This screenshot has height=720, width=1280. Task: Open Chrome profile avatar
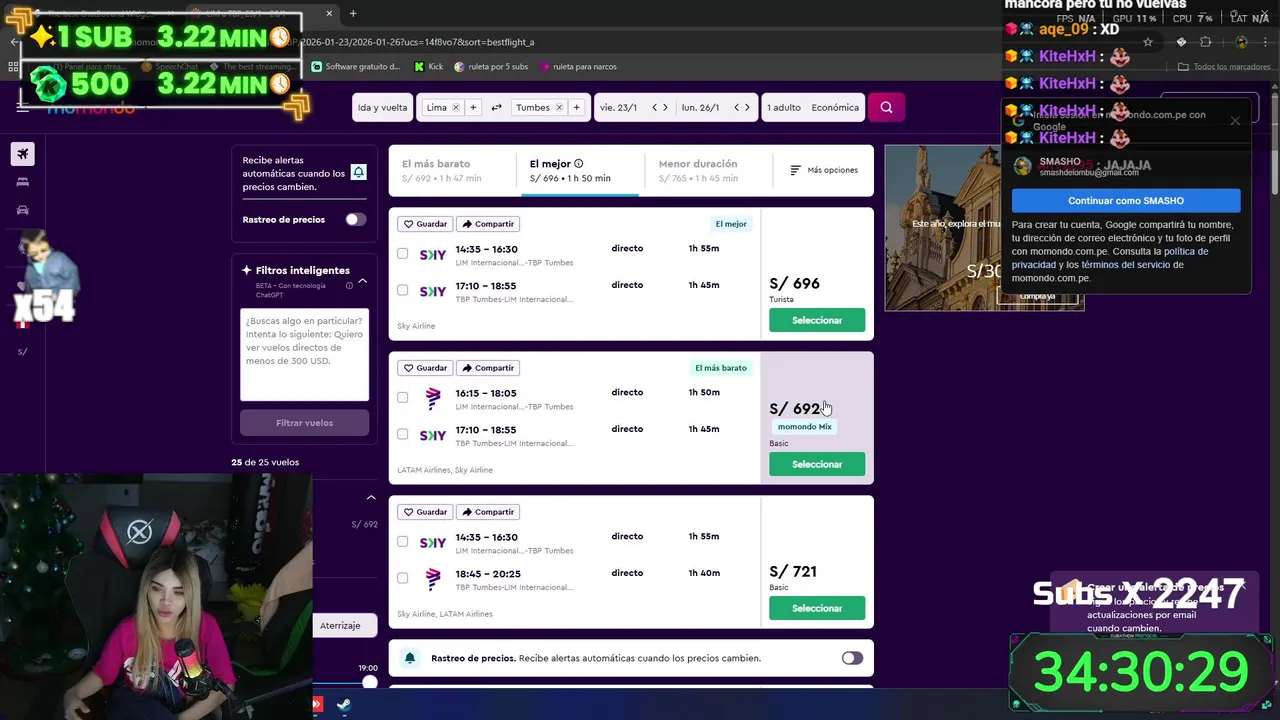coord(1241,42)
